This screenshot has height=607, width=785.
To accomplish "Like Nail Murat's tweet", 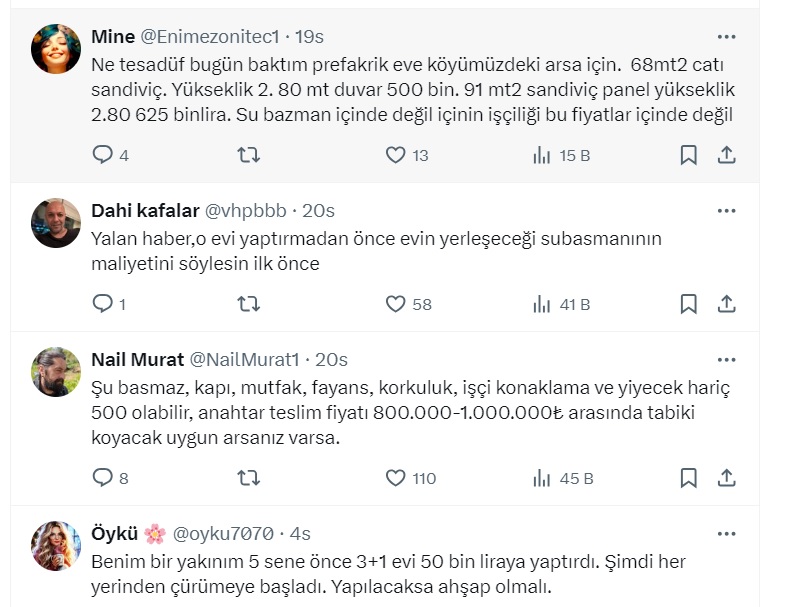I will [x=395, y=478].
